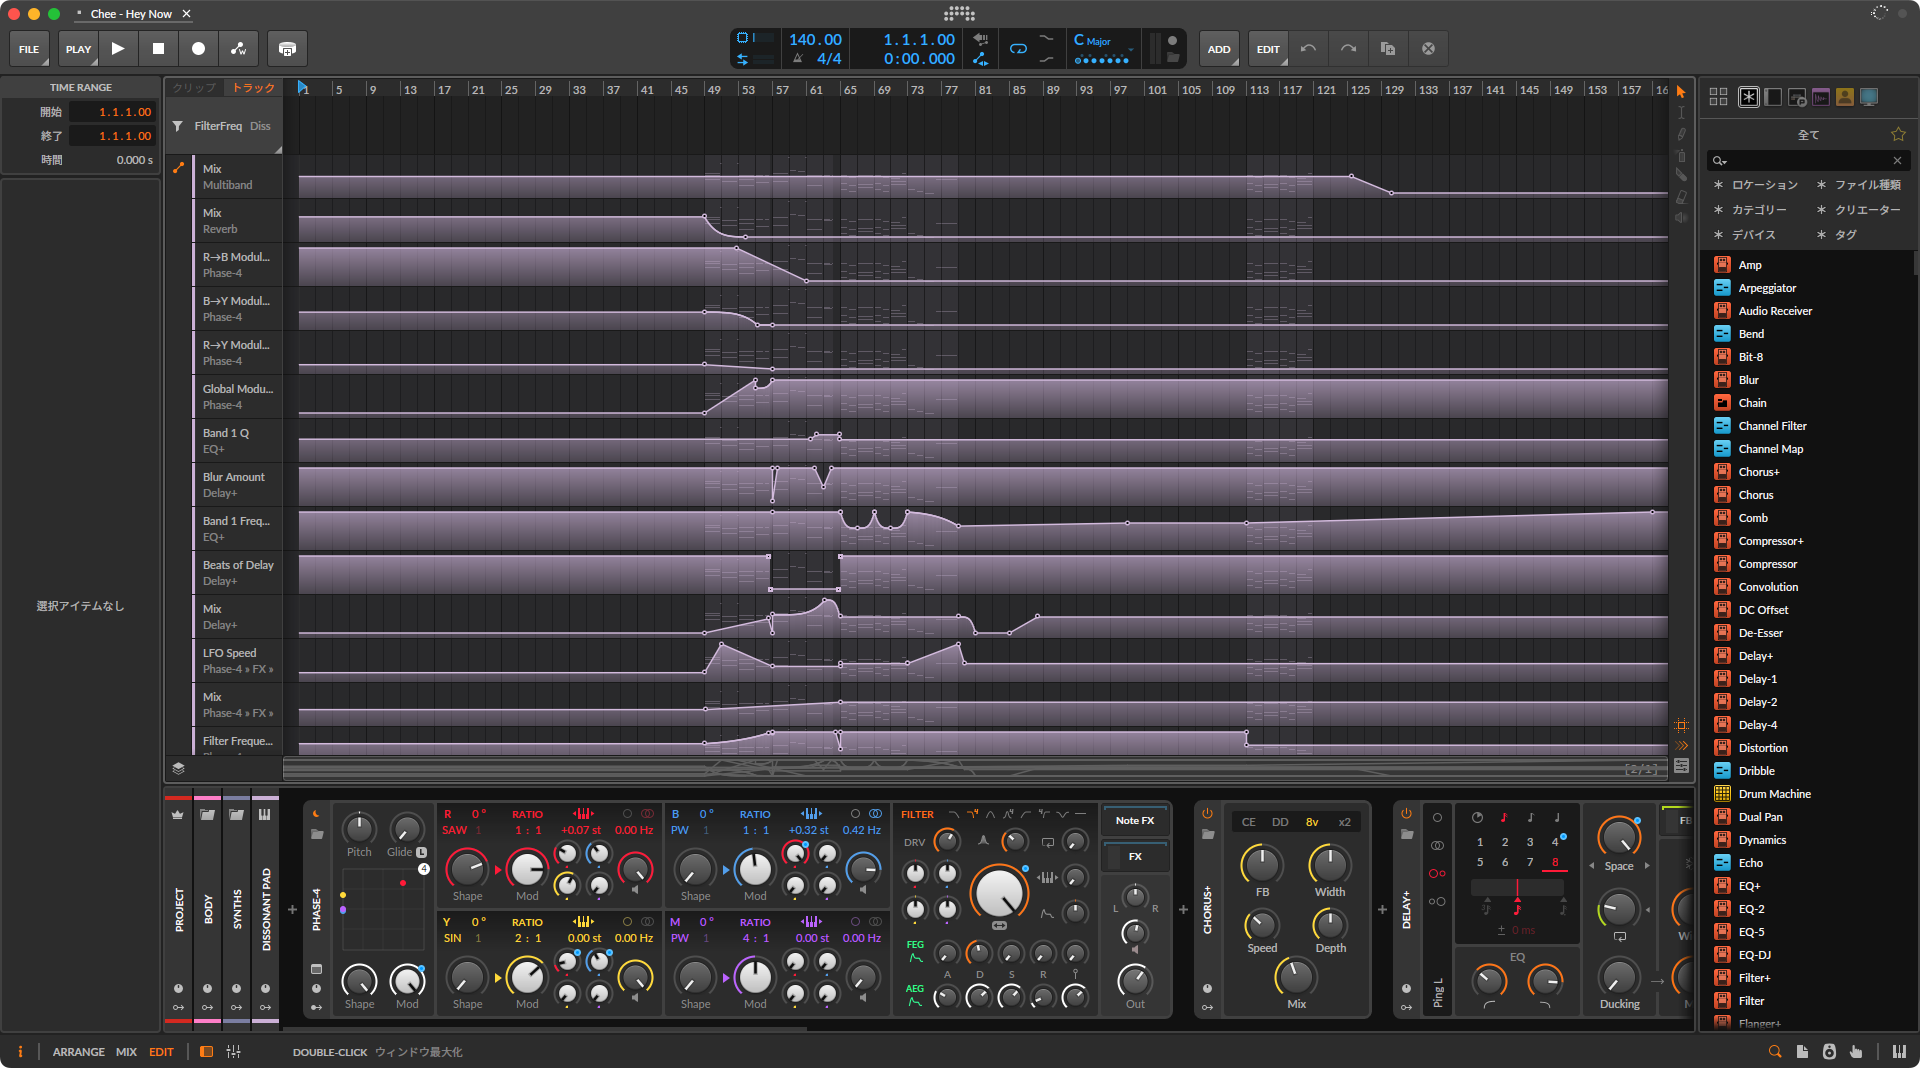Click the ADD button
This screenshot has height=1068, width=1920.
pos(1218,48)
